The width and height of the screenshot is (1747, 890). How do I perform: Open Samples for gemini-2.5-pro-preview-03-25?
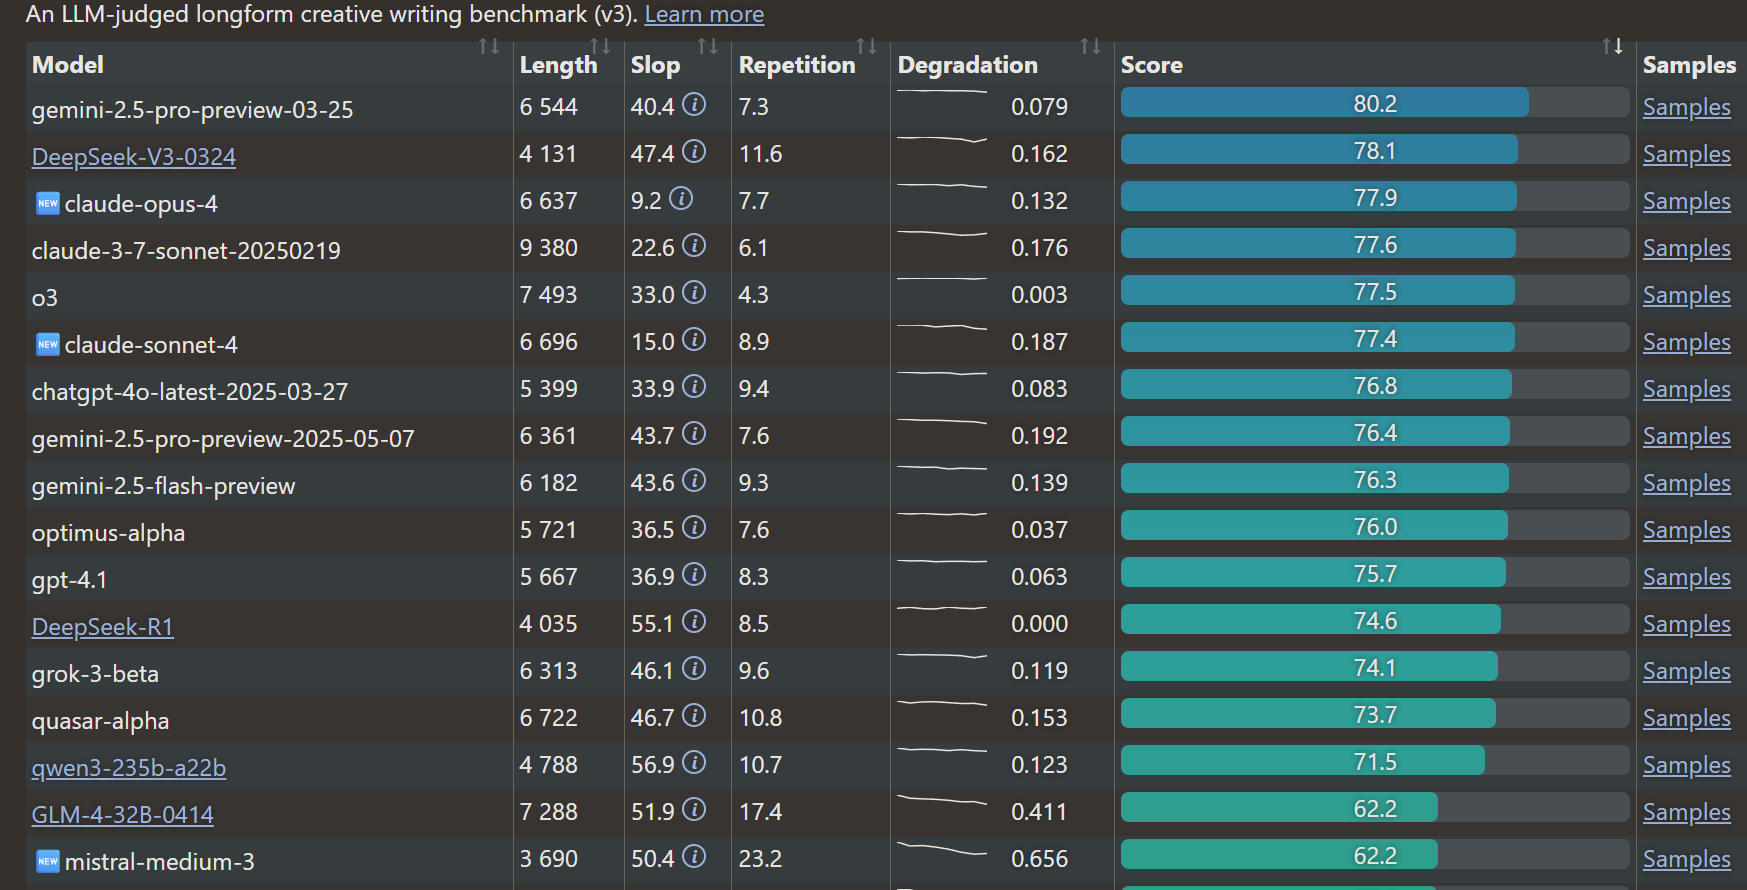tap(1687, 107)
